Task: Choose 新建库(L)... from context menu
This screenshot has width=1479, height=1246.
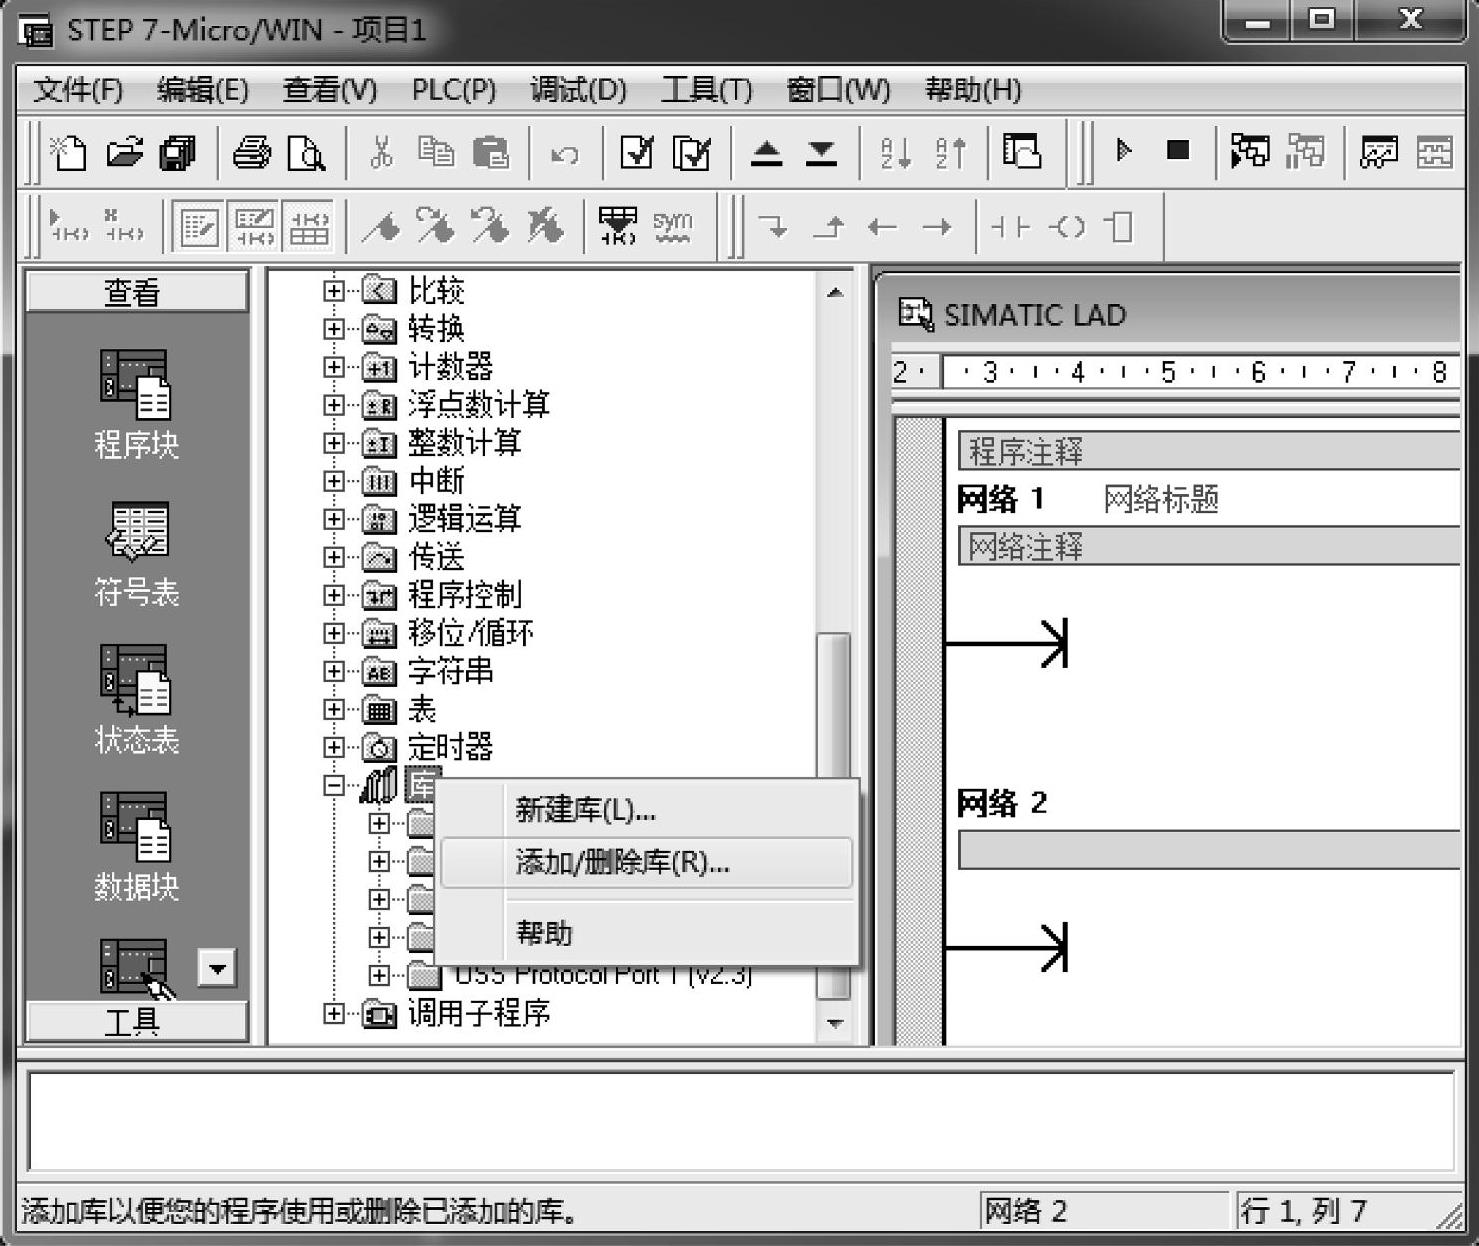Action: 646,810
